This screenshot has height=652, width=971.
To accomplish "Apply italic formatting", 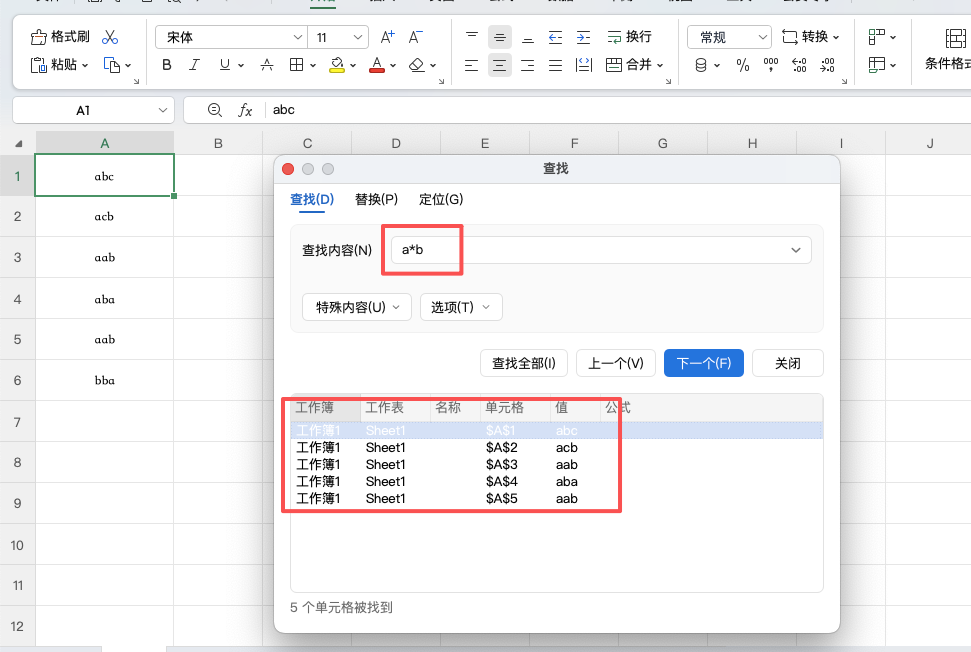I will 194,64.
